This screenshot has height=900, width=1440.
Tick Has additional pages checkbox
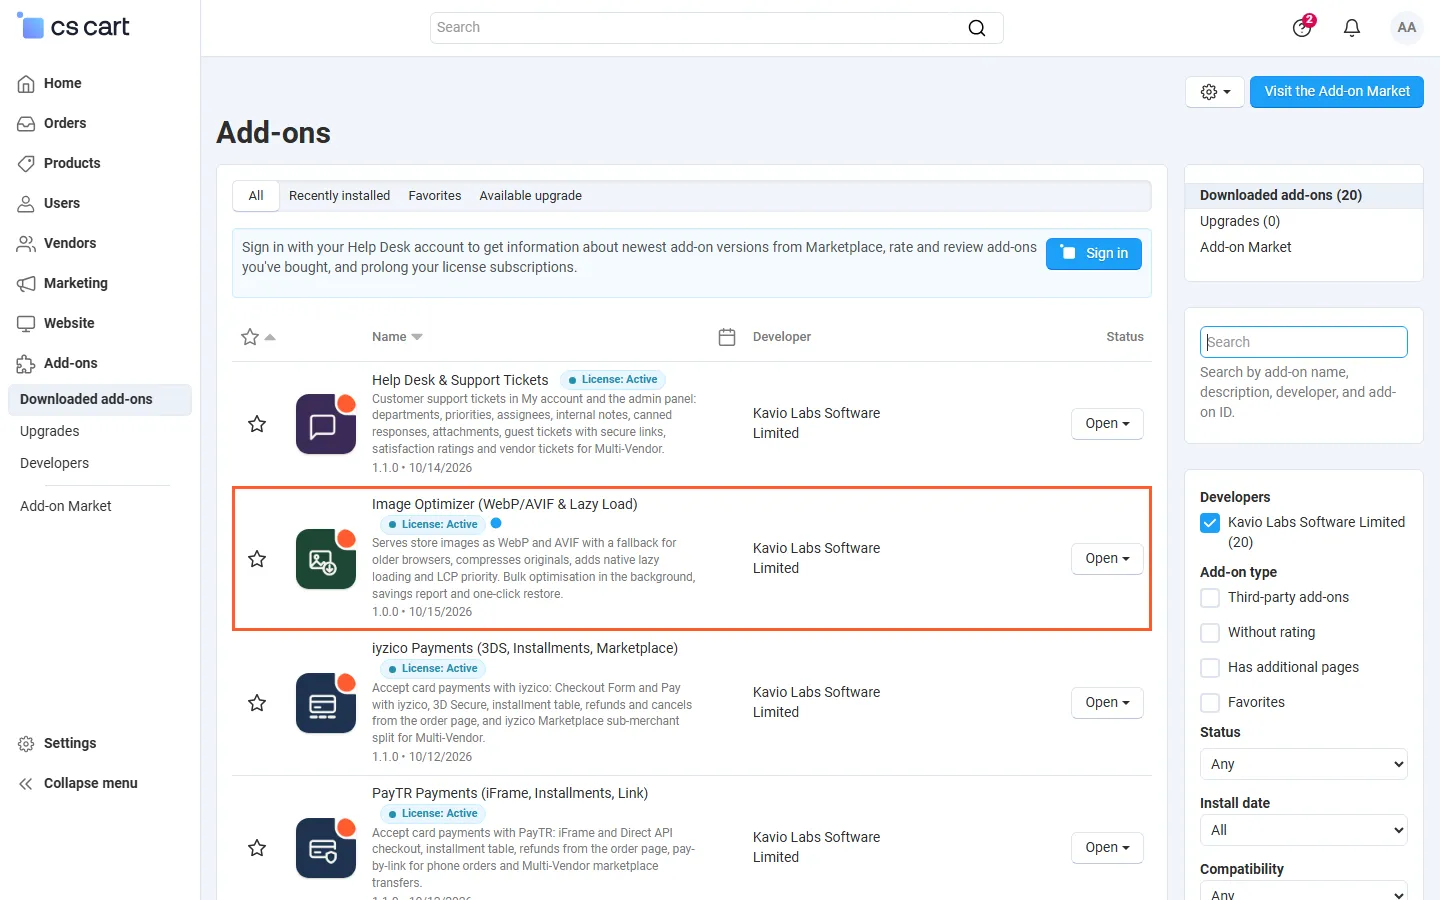[x=1210, y=668]
